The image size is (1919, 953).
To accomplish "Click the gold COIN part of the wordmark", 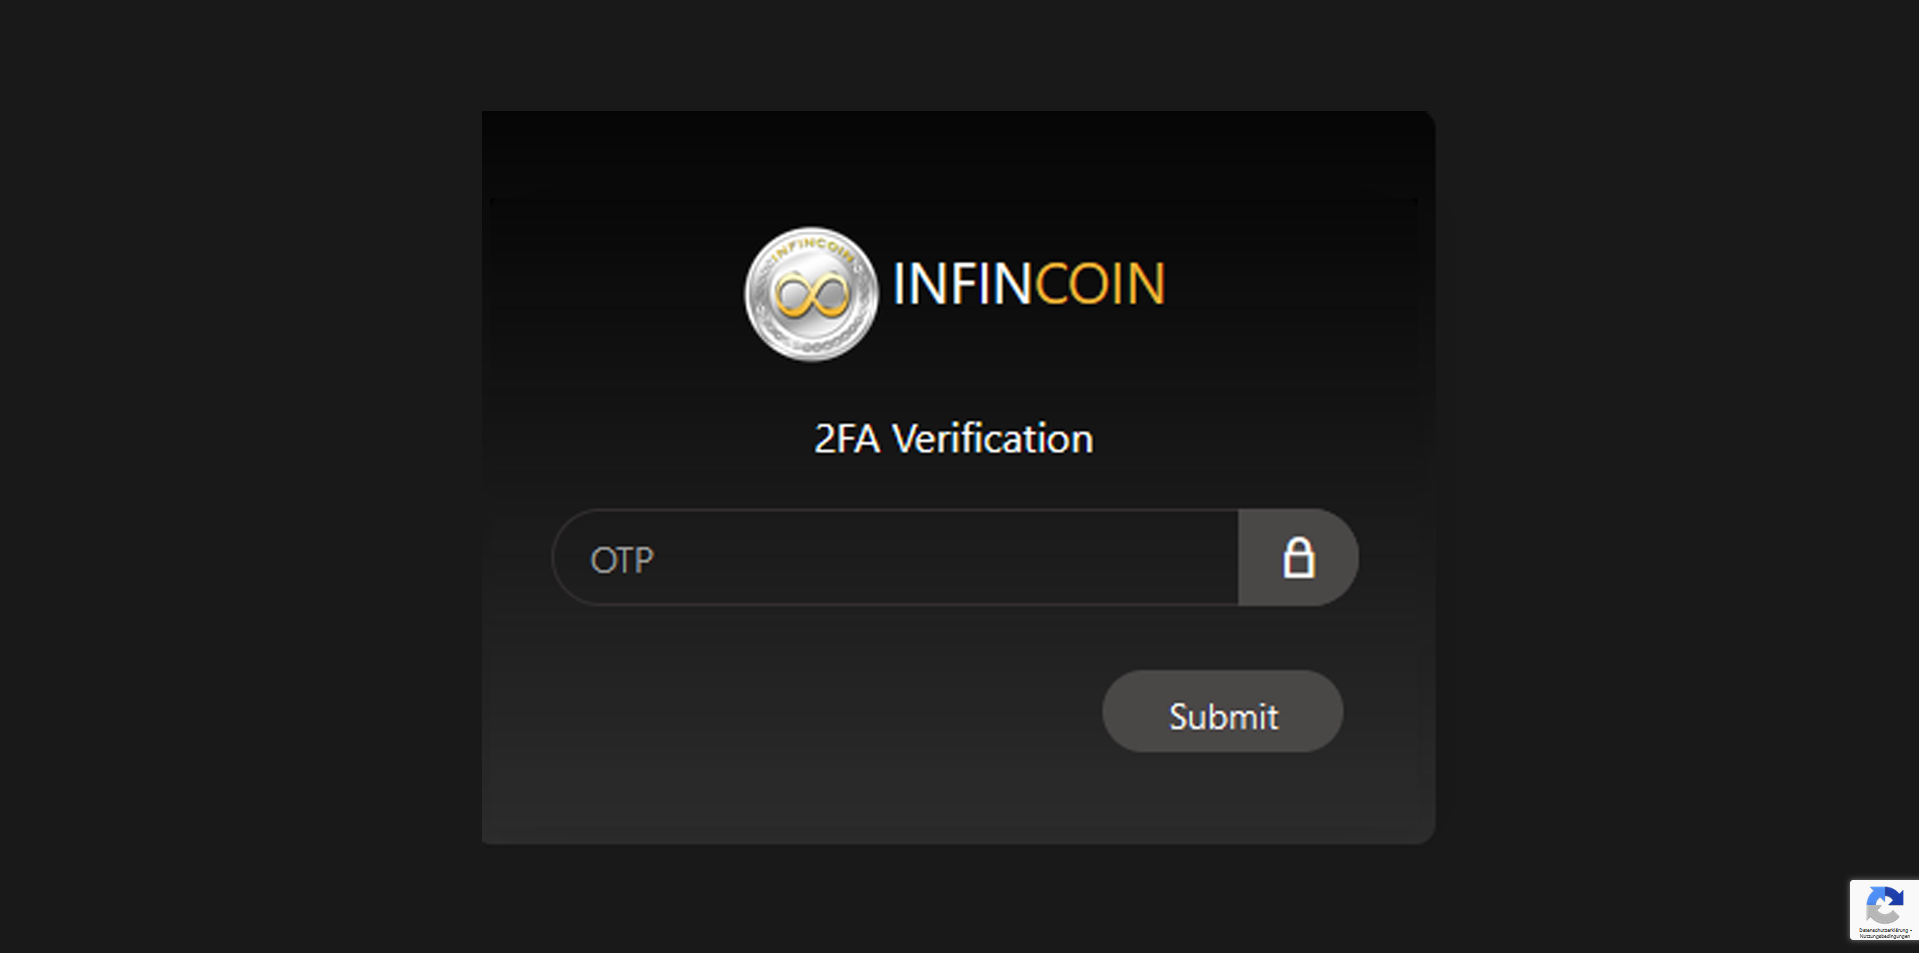I will tap(1100, 285).
